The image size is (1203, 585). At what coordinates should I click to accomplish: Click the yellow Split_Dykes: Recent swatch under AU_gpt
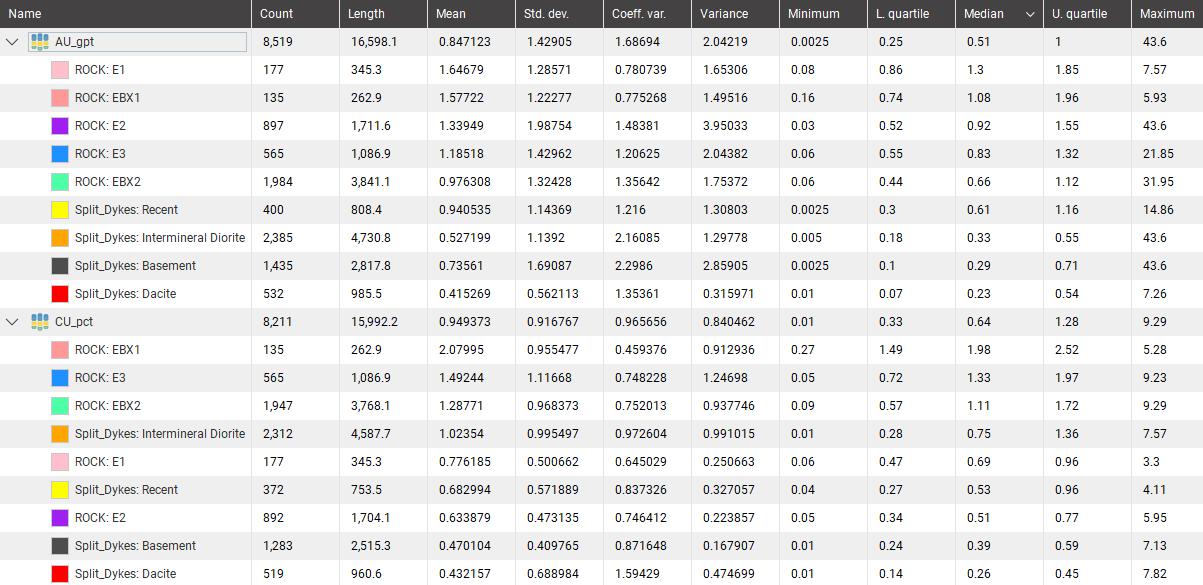pyautogui.click(x=58, y=210)
